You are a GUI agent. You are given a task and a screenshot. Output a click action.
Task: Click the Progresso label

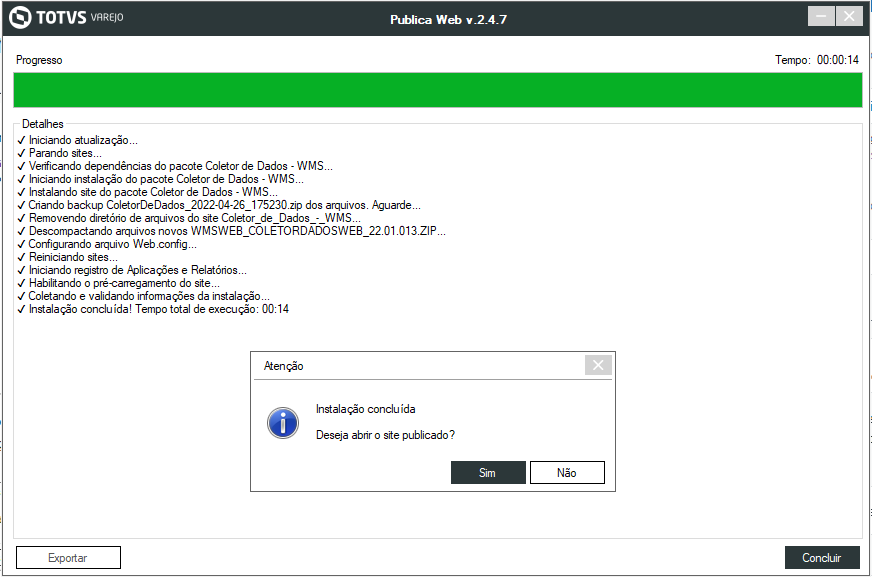[x=39, y=60]
